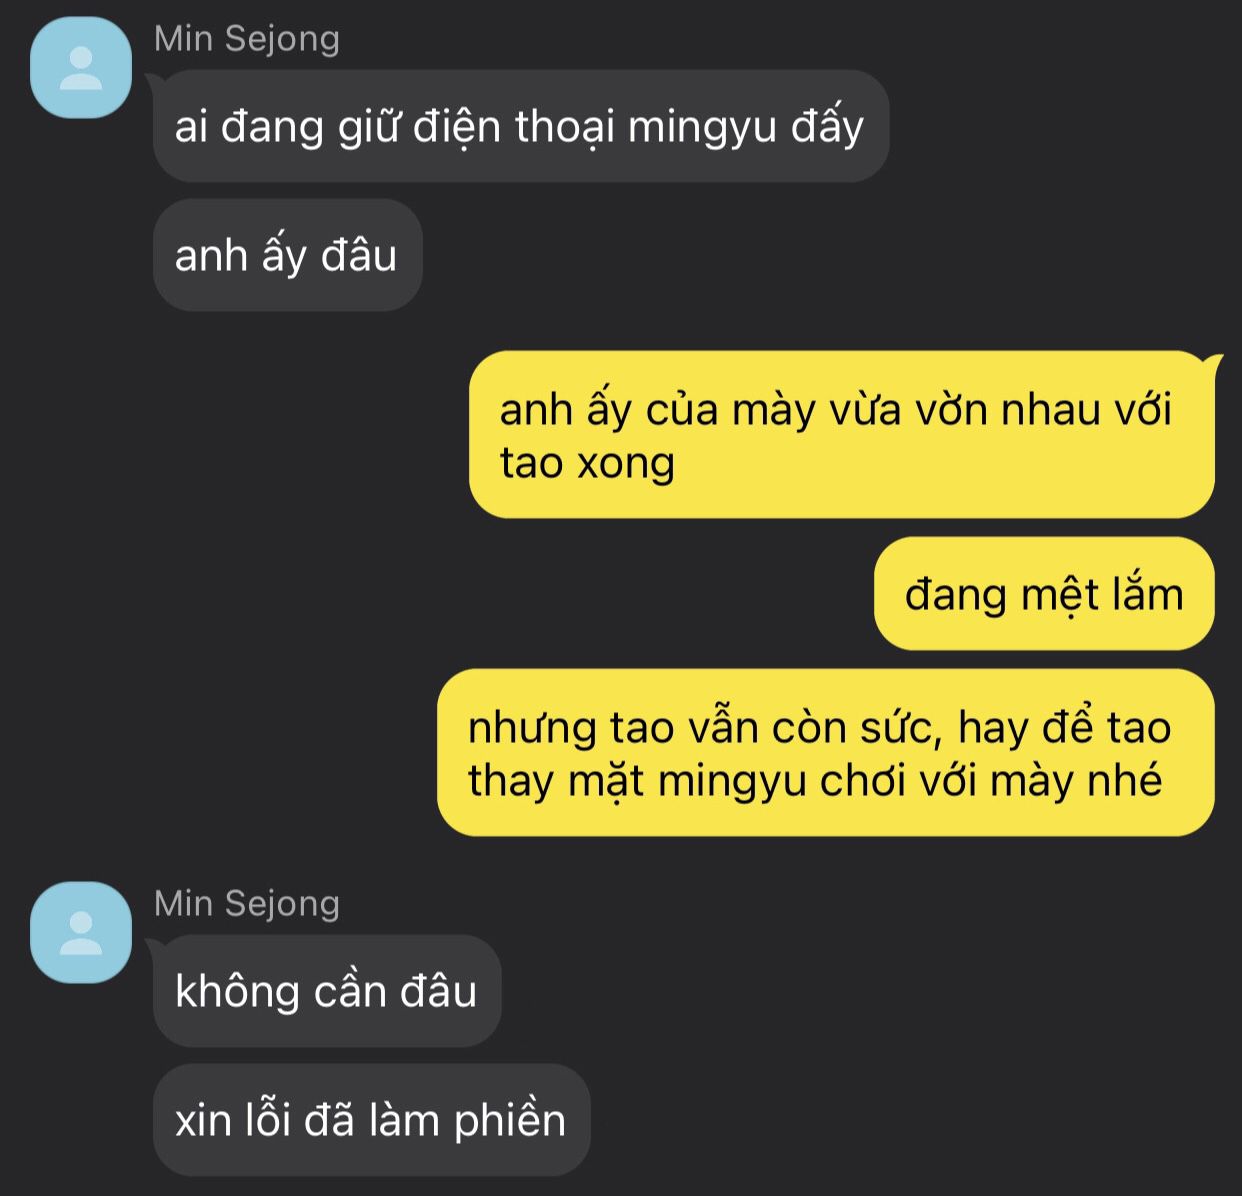Tap the "đang mệt lắm" yellow bubble
The height and width of the screenshot is (1196, 1242).
pos(1044,593)
